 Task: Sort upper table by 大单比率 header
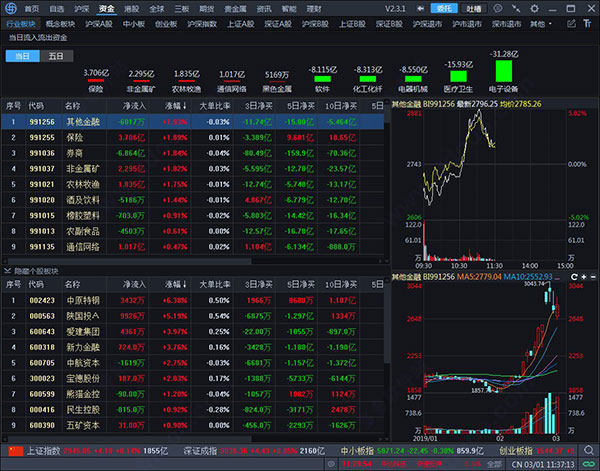(215, 106)
